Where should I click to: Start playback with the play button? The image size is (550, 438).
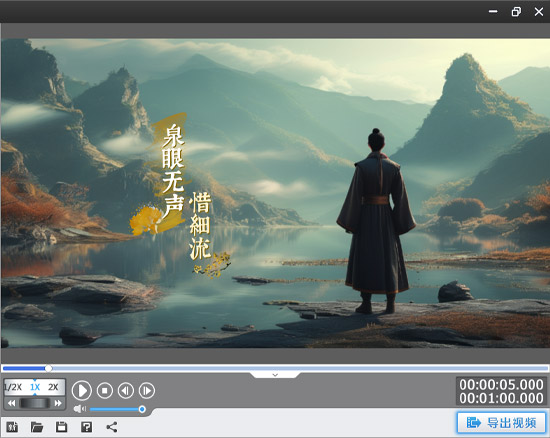(x=82, y=390)
